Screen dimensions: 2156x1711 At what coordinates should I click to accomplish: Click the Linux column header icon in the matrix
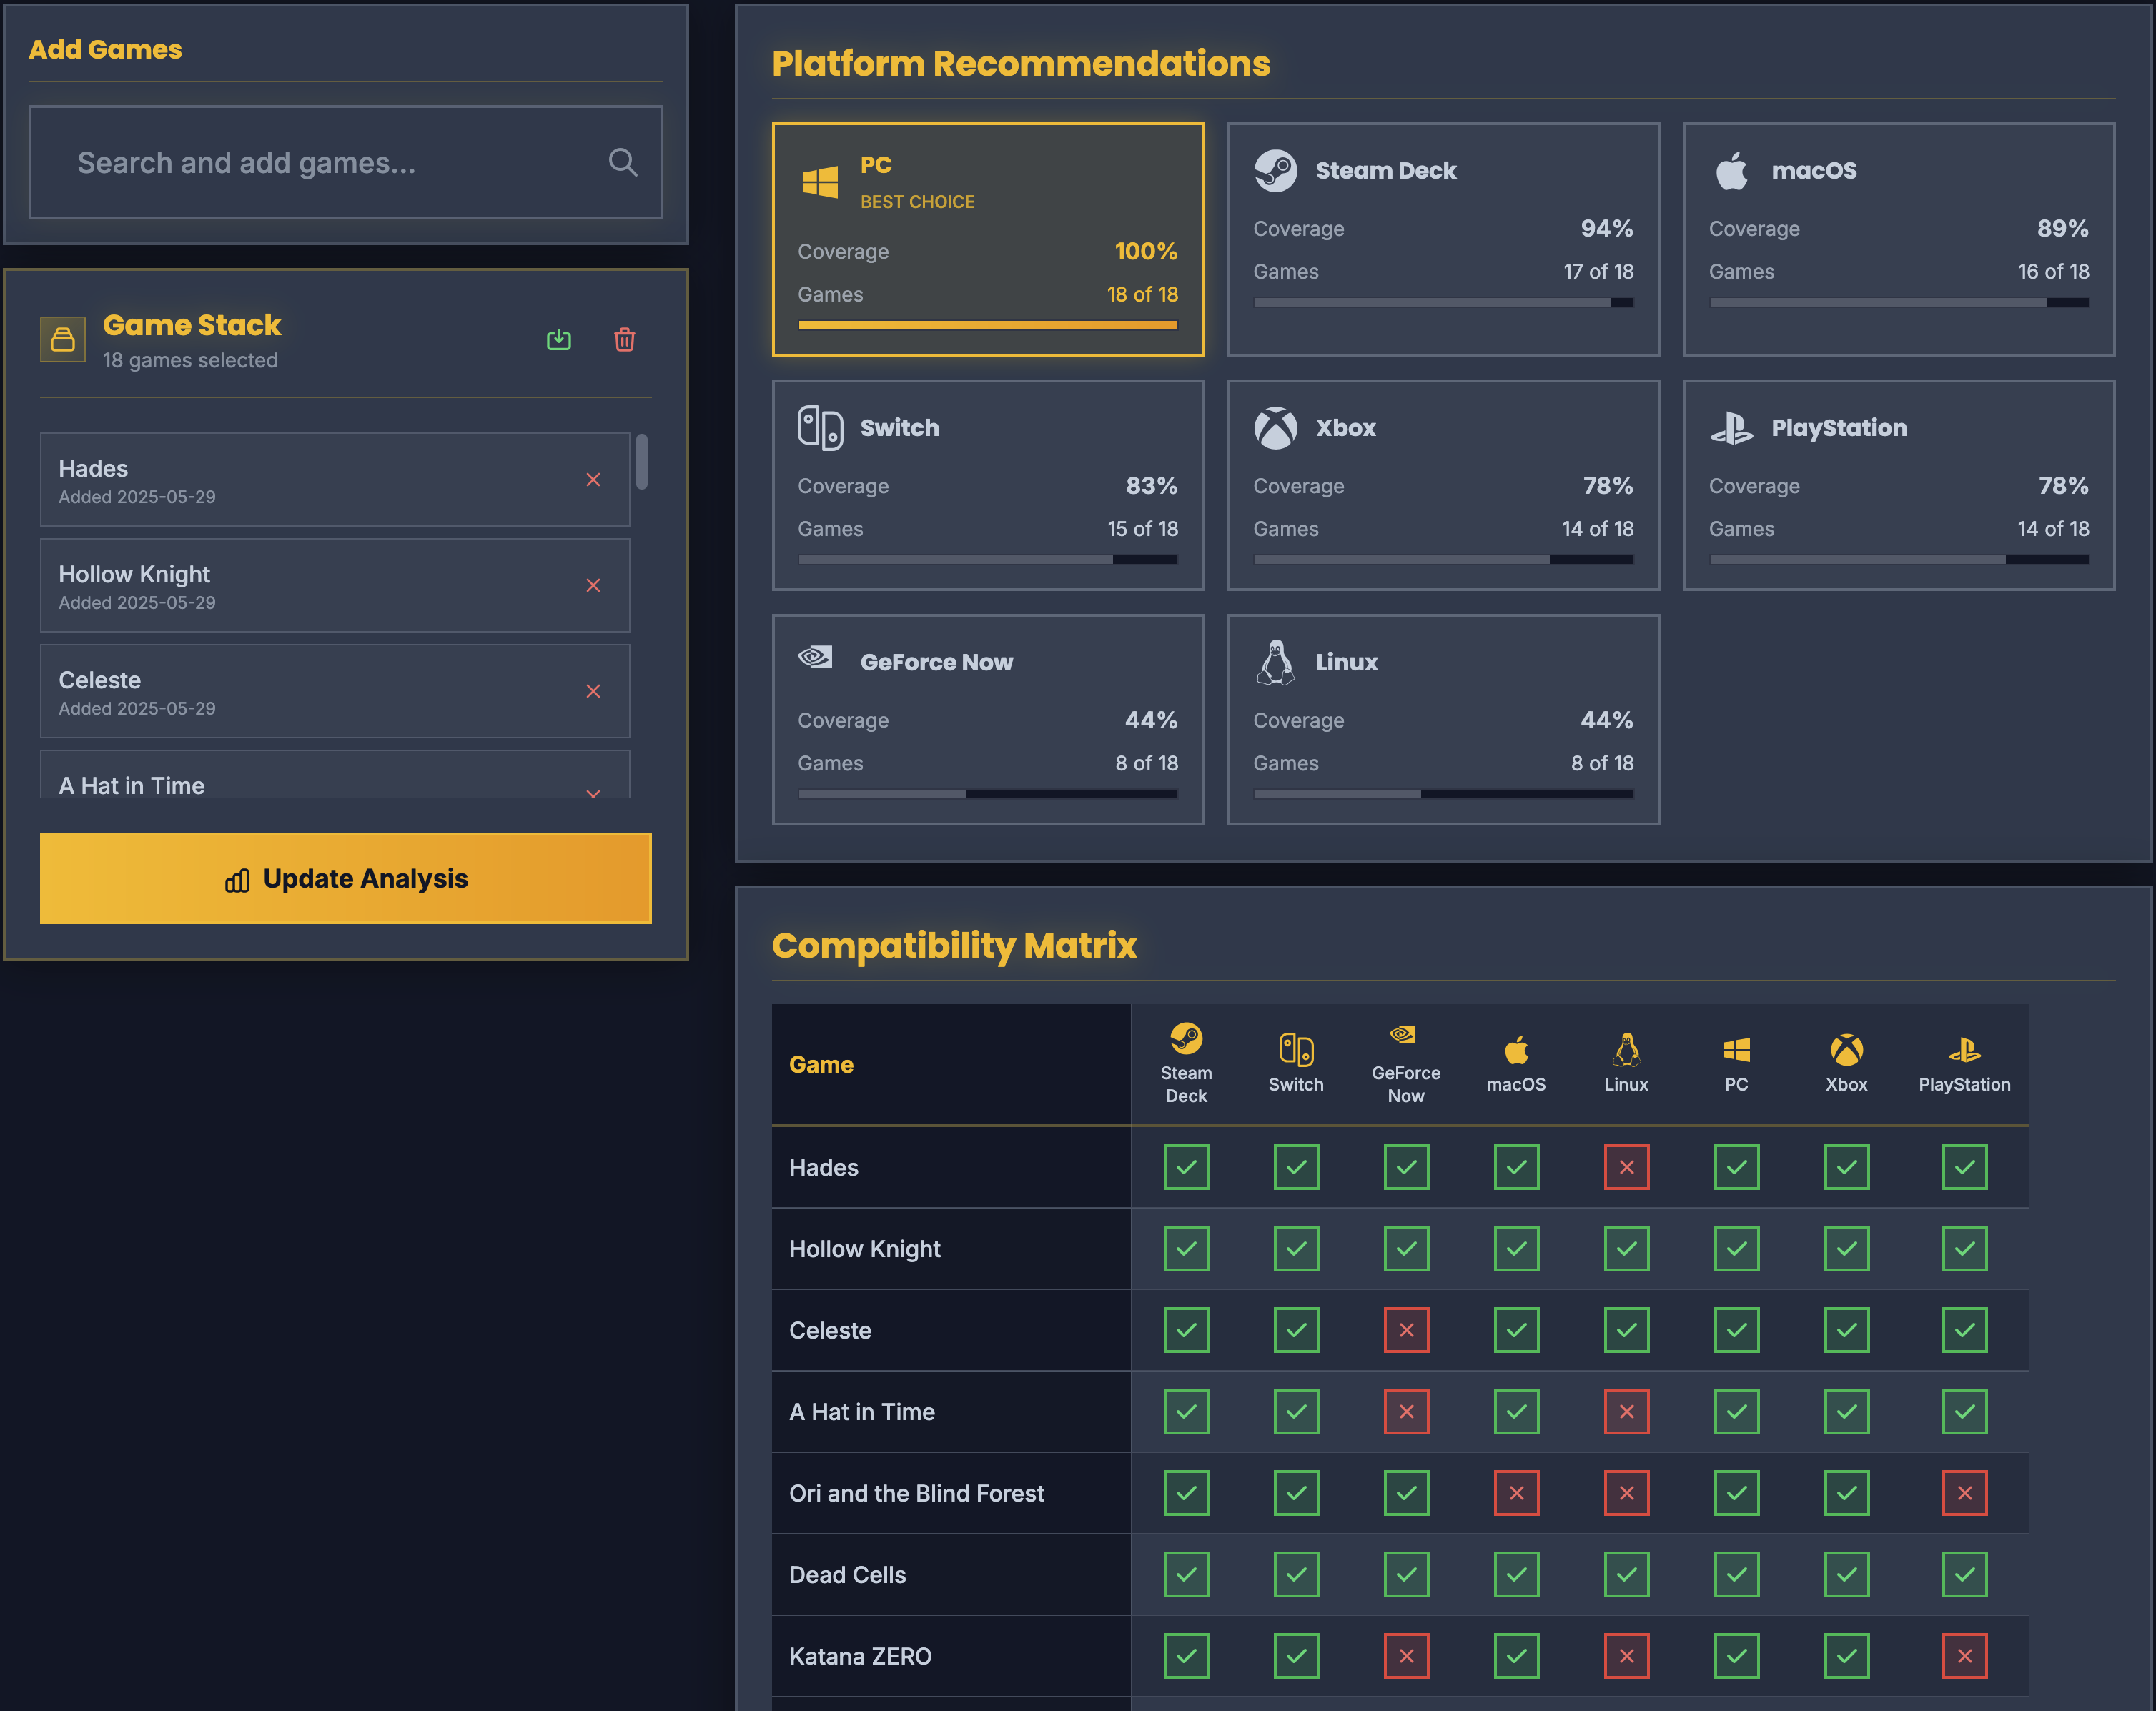click(1626, 1050)
